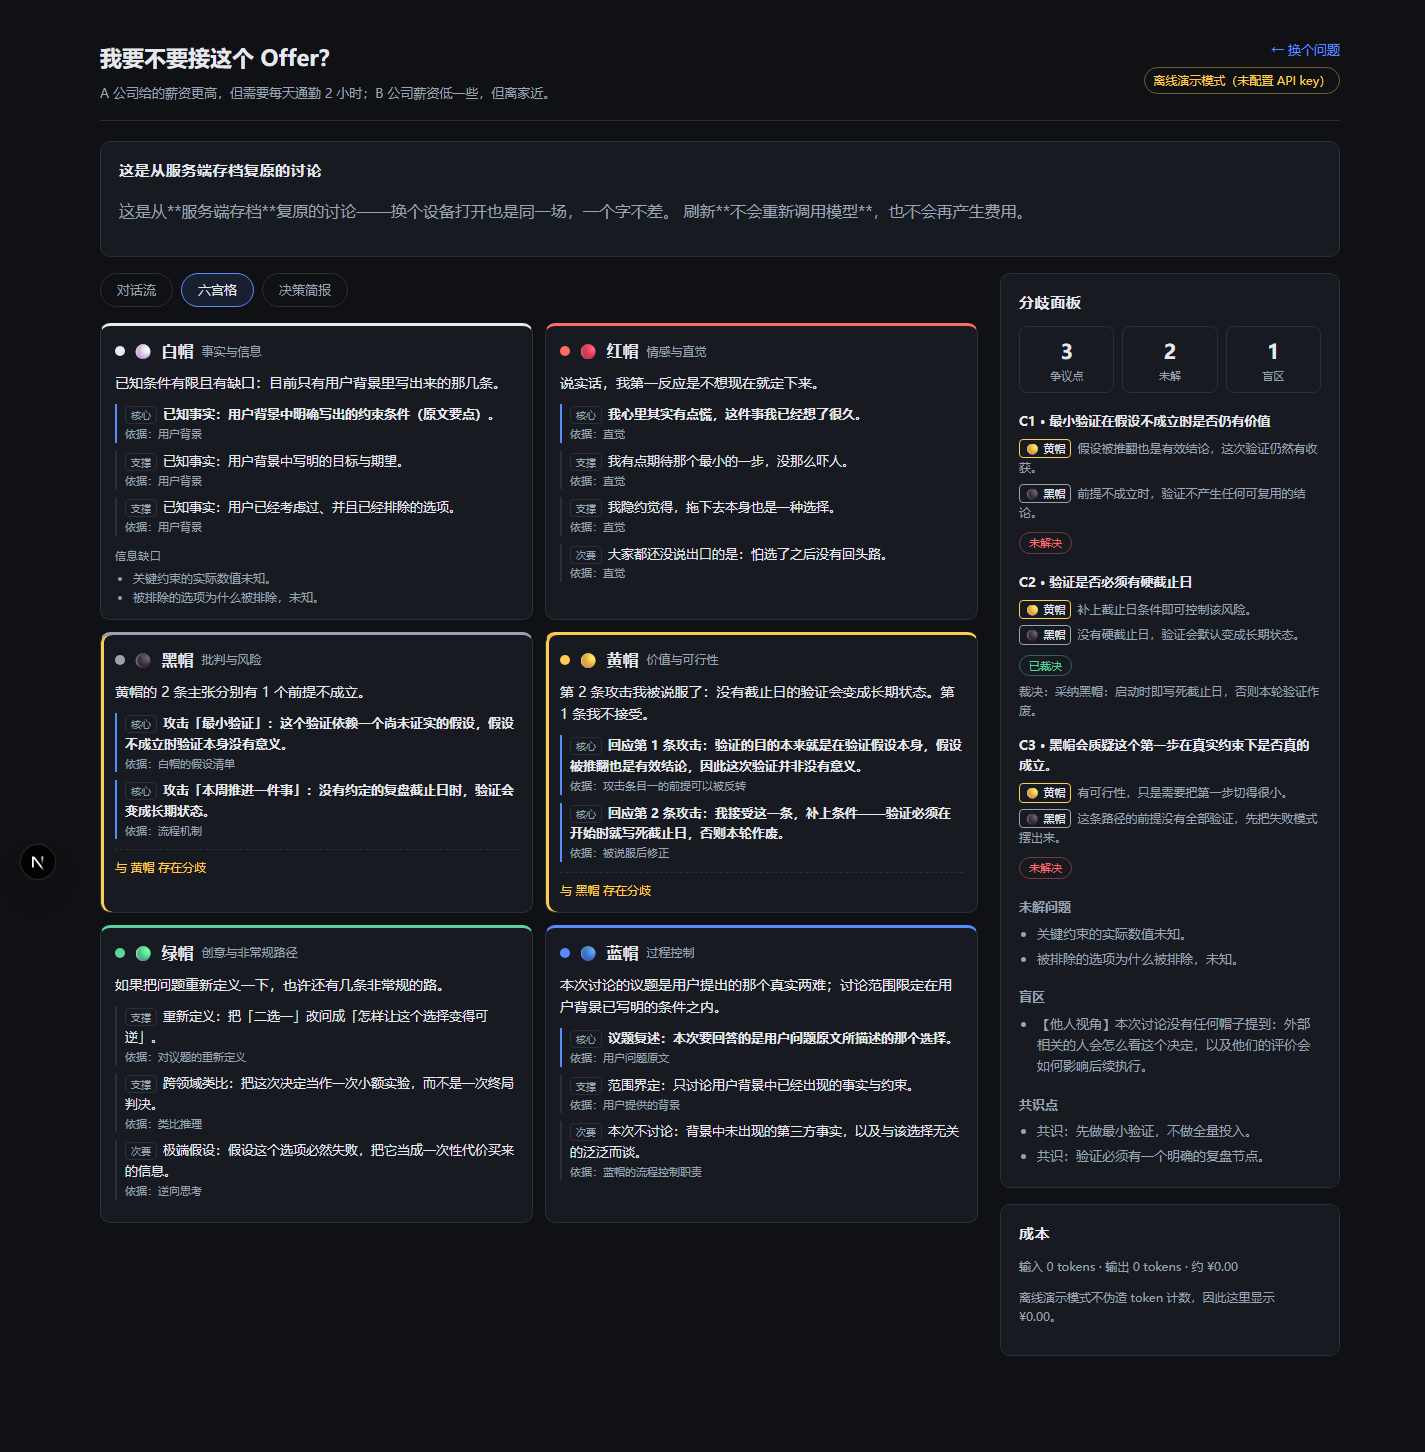
Task: Click the 已裁决 tag under C2
Action: click(1045, 666)
